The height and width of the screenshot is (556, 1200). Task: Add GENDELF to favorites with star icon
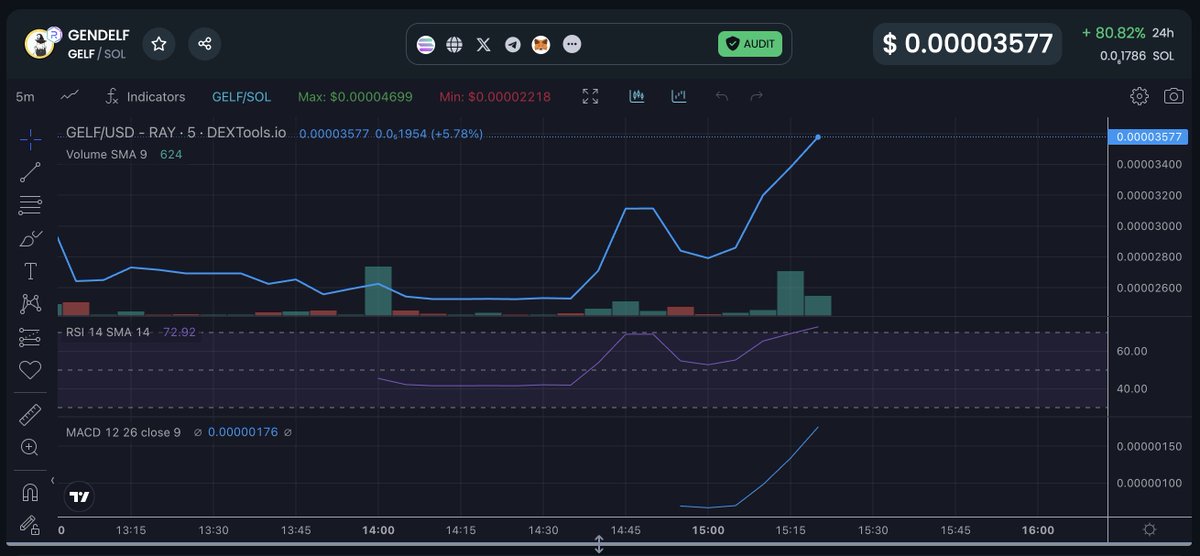pos(159,44)
